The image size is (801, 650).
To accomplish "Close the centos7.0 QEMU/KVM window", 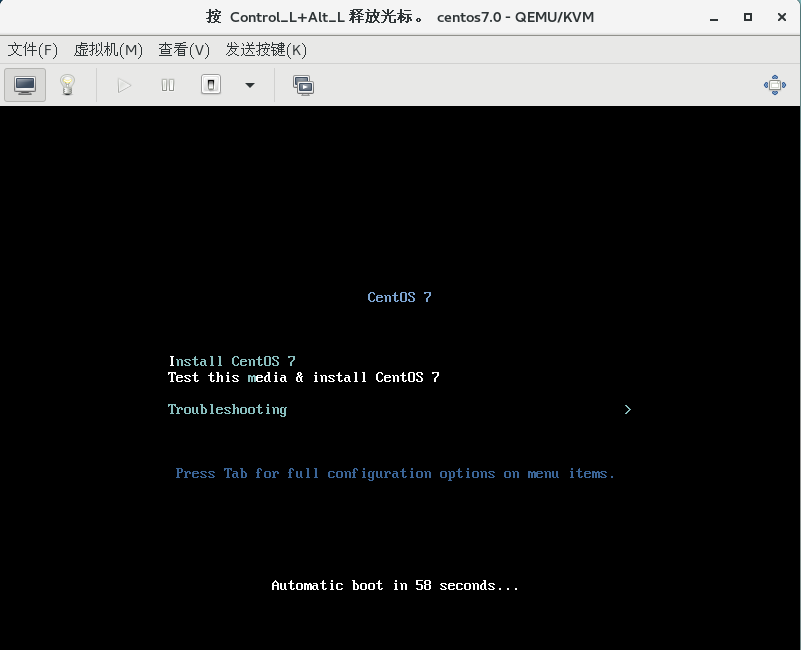I will pos(782,17).
